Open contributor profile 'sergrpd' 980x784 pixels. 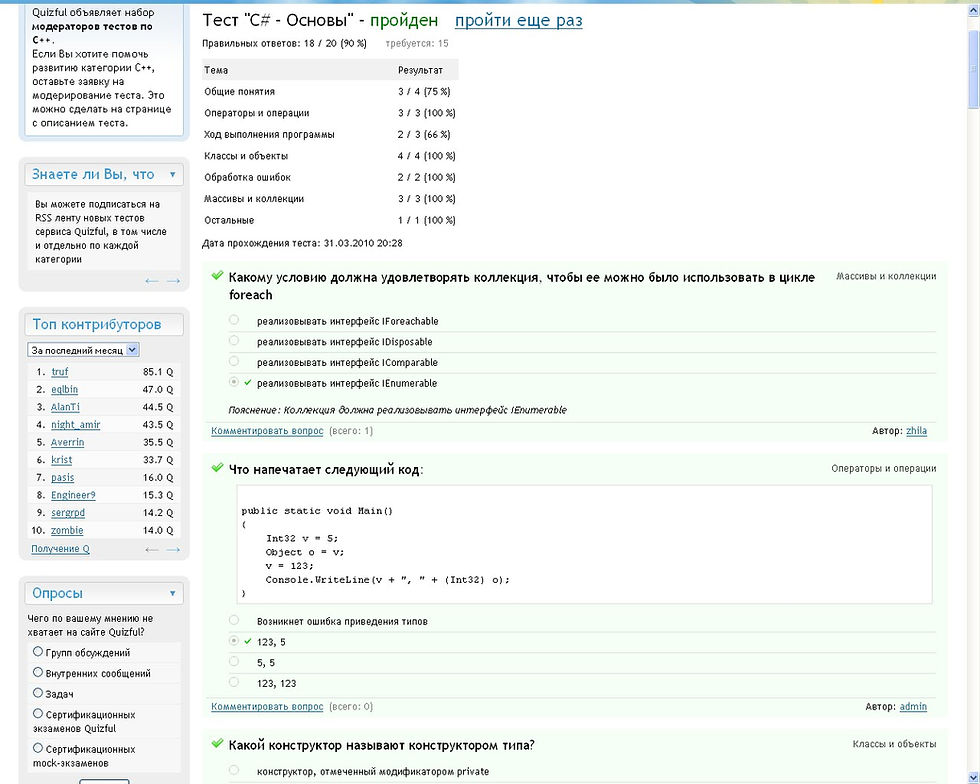pos(68,513)
